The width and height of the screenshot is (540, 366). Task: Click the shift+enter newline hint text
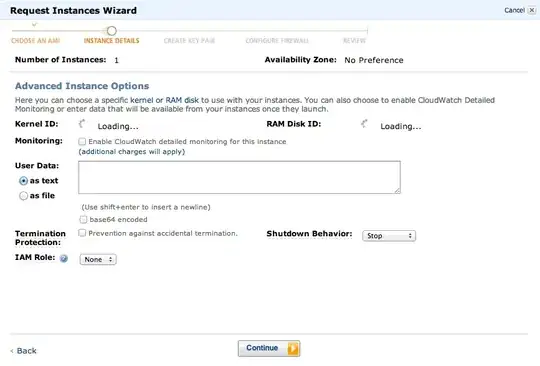point(146,207)
